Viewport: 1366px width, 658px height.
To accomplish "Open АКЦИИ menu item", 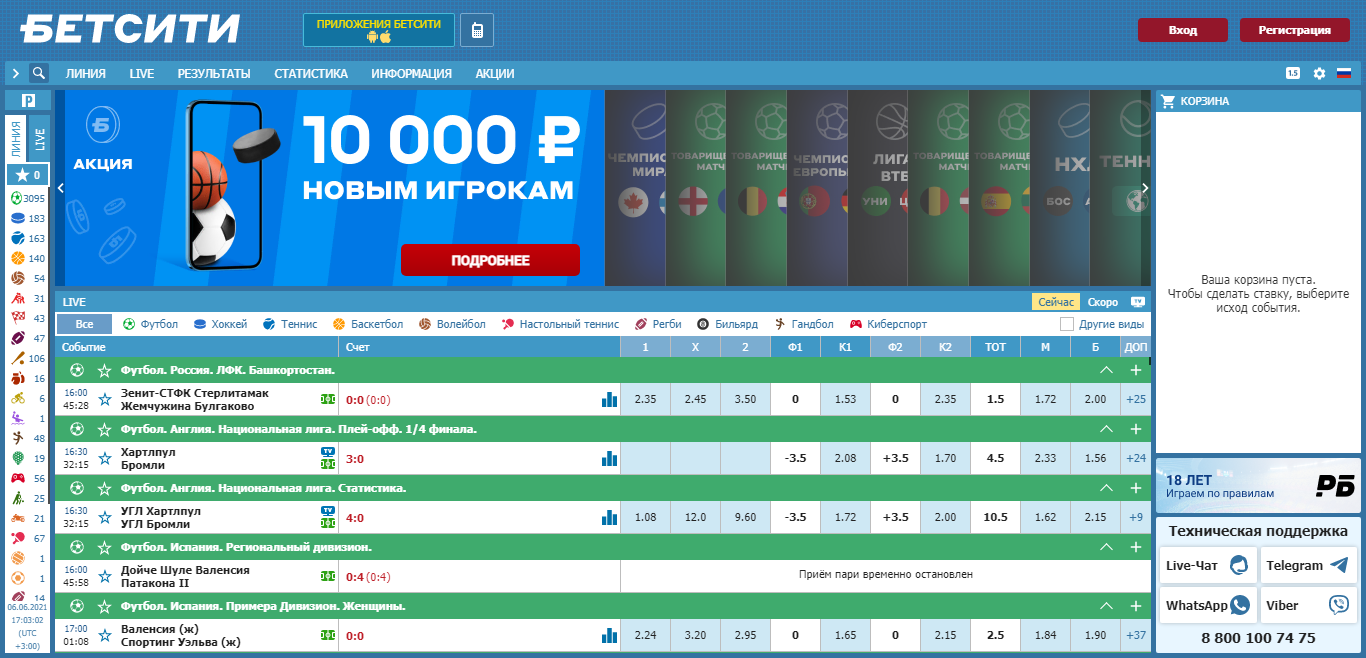I will pos(495,73).
